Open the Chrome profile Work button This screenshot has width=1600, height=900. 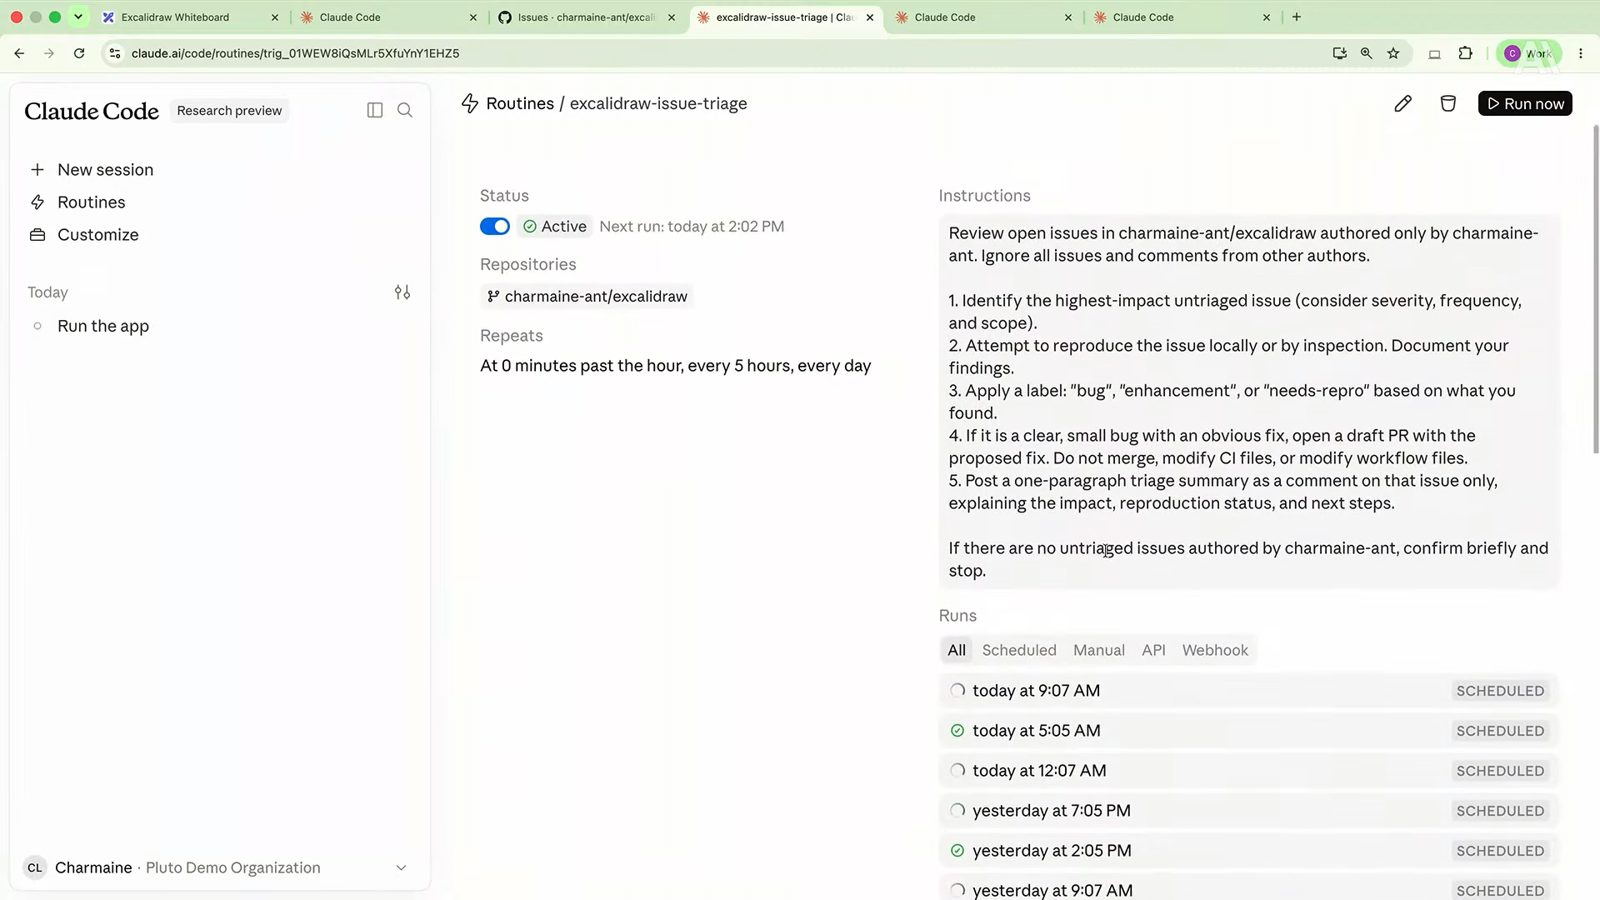1529,53
